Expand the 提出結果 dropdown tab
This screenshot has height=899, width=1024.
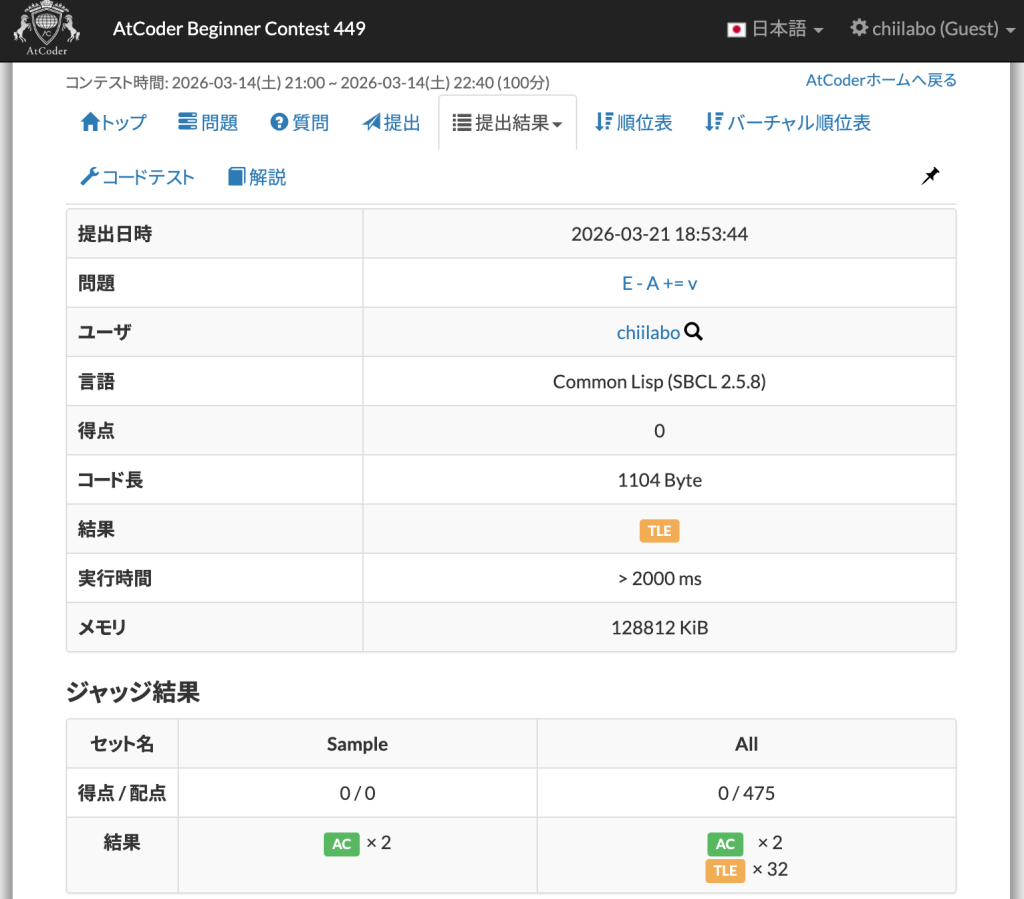tap(507, 122)
